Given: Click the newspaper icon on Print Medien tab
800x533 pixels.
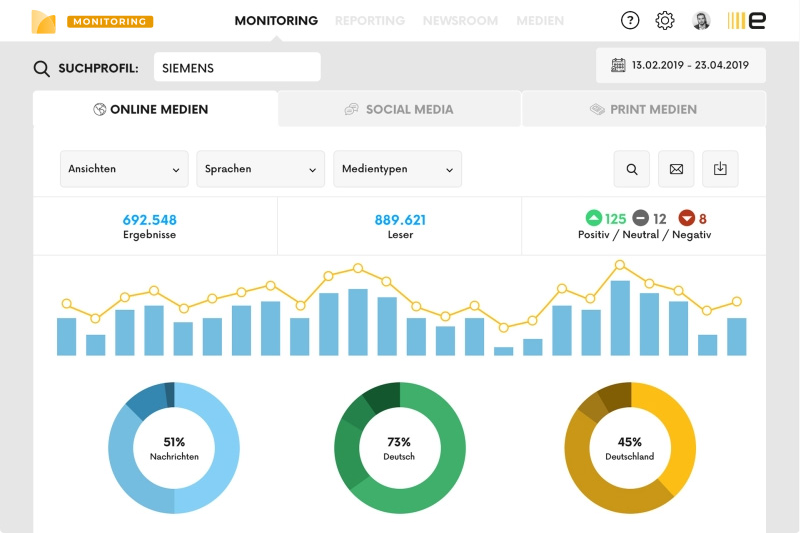Looking at the screenshot, I should 597,109.
